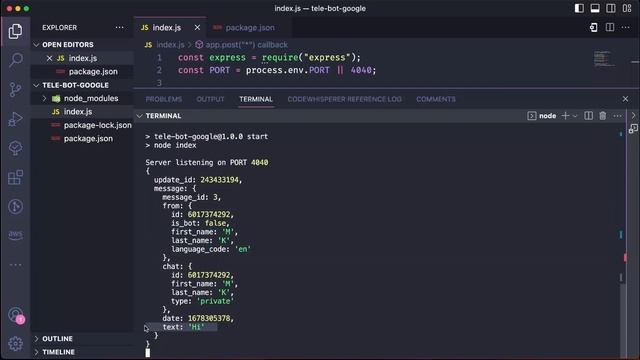Open the AWS toolkit icon in activity bar

16,235
